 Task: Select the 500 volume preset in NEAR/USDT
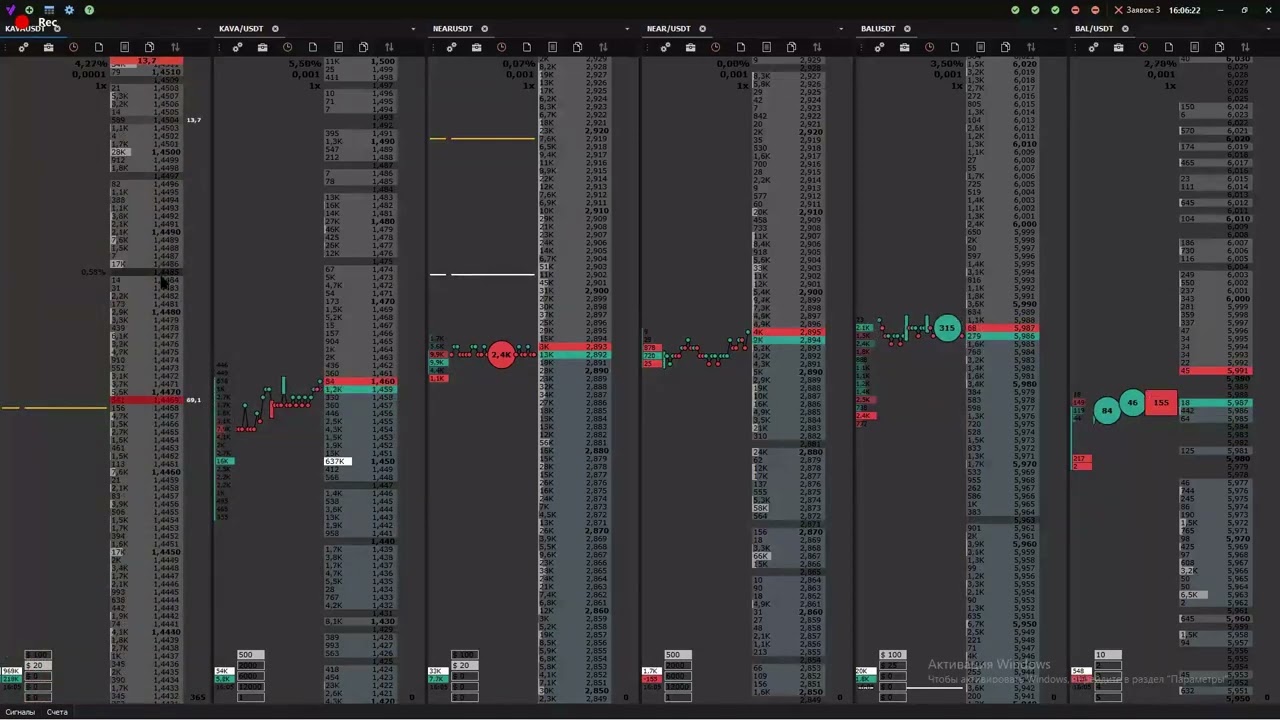pyautogui.click(x=679, y=655)
